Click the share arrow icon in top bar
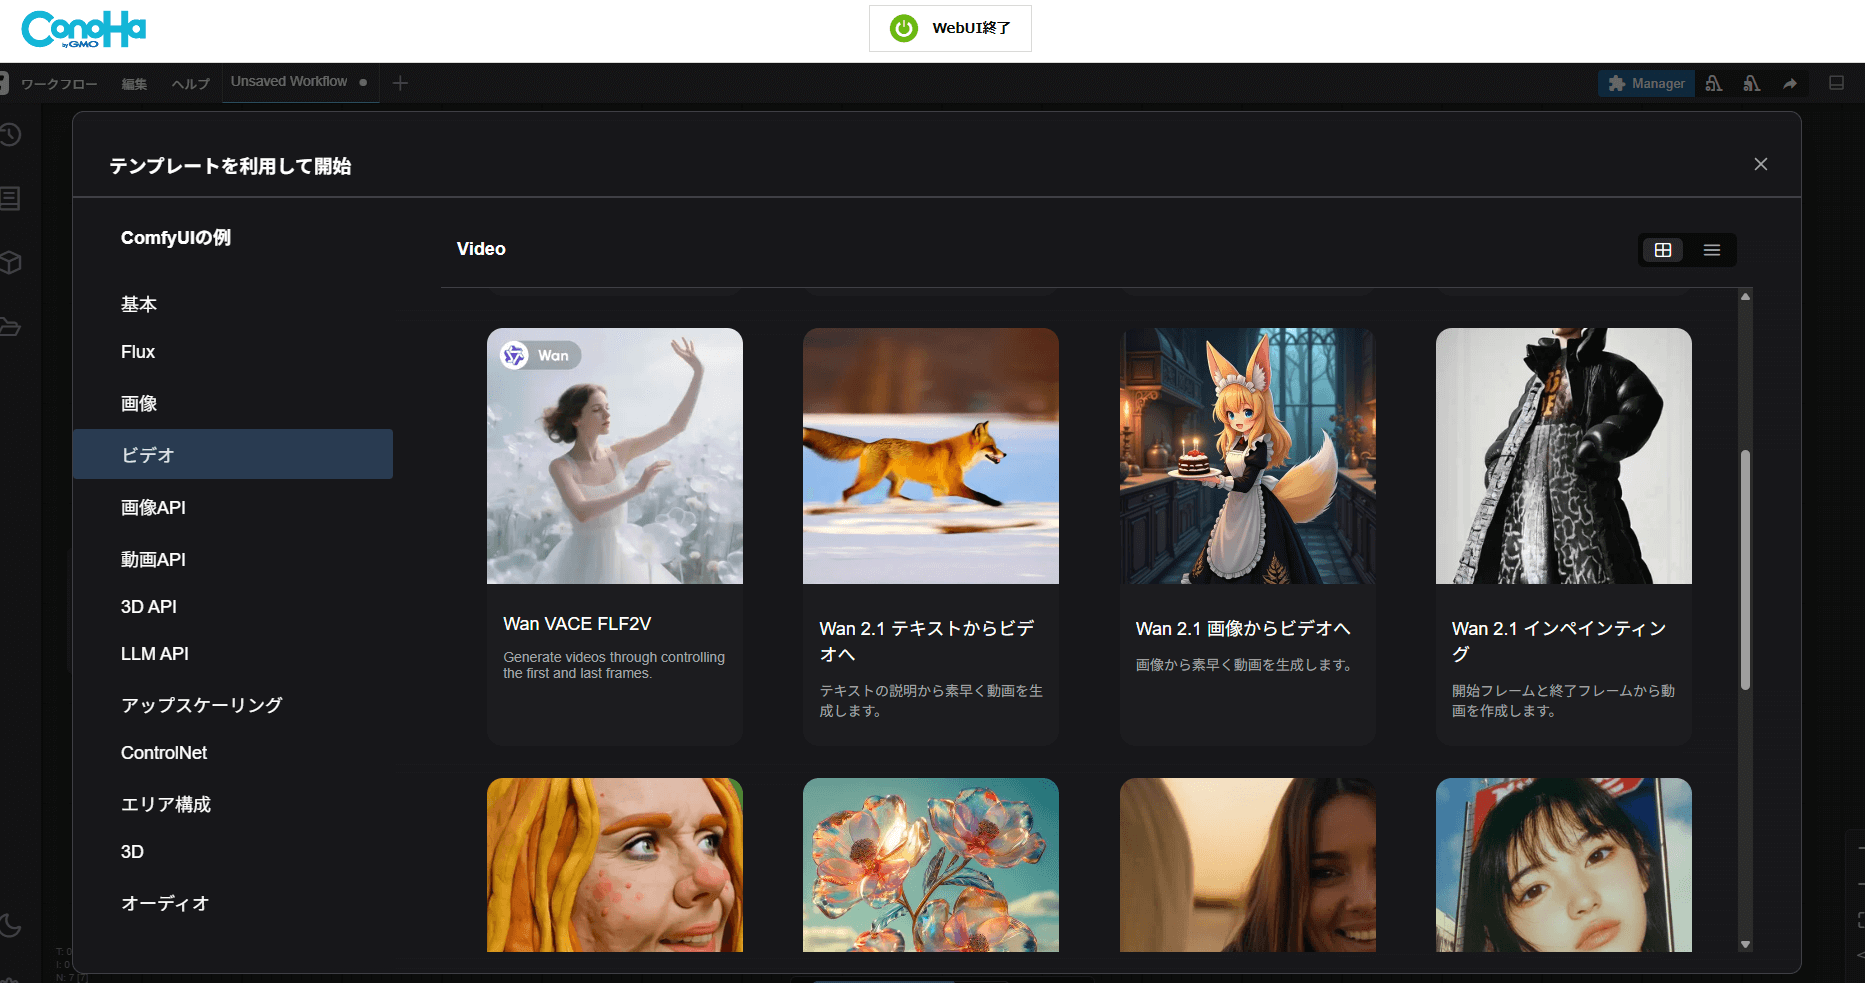The height and width of the screenshot is (983, 1865). (1790, 84)
